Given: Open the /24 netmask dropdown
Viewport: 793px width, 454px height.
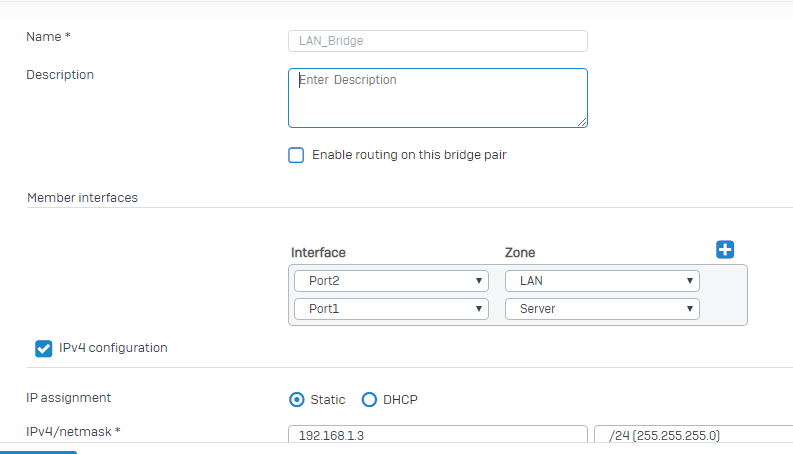Looking at the screenshot, I should pos(692,435).
